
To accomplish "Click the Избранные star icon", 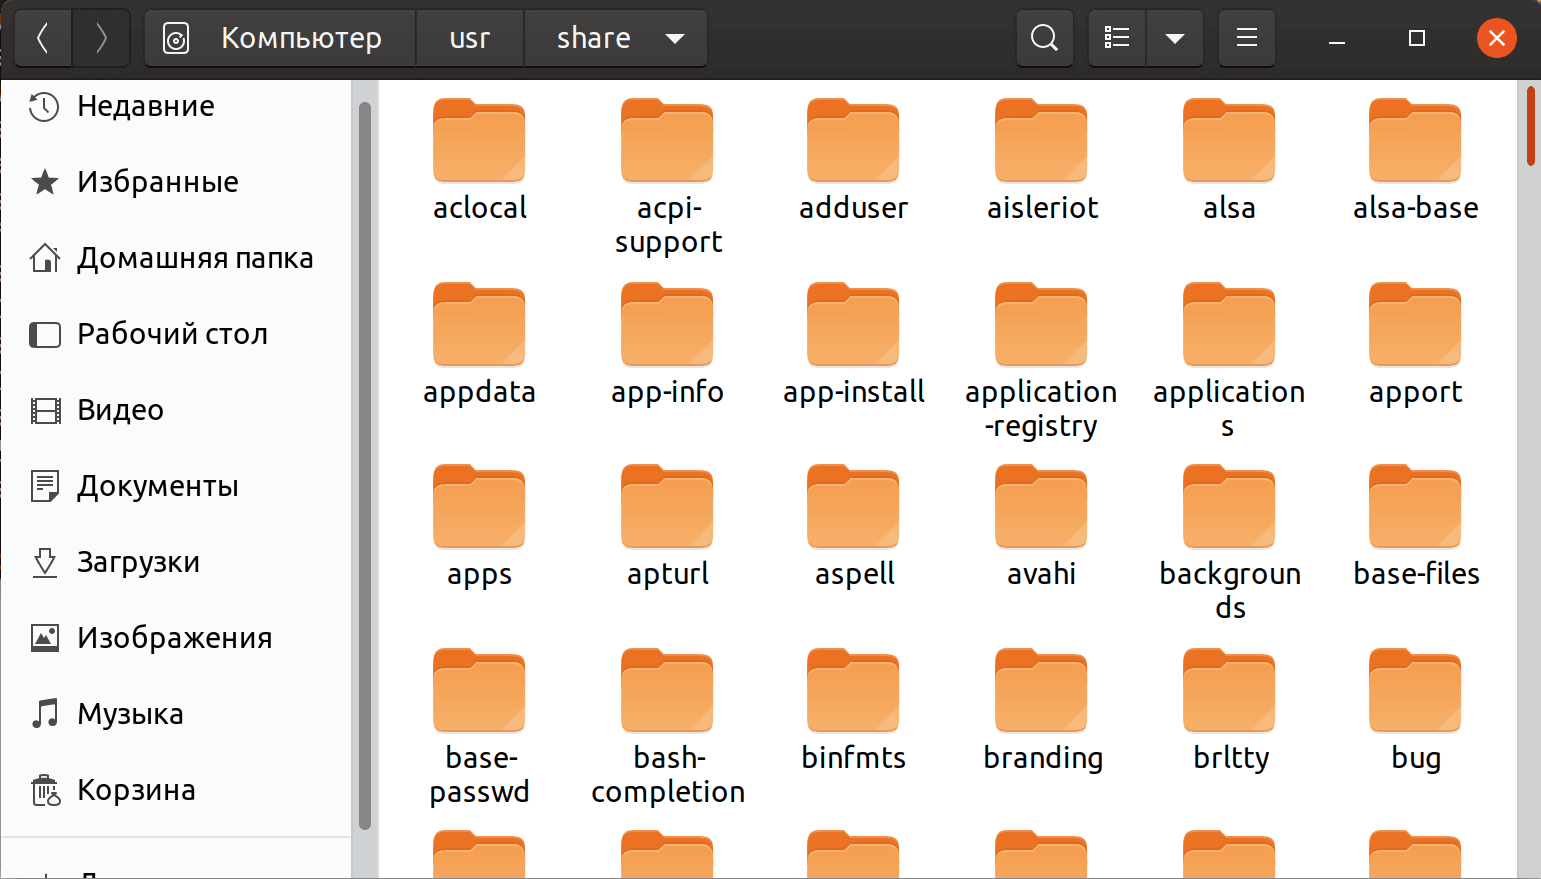I will 44,182.
